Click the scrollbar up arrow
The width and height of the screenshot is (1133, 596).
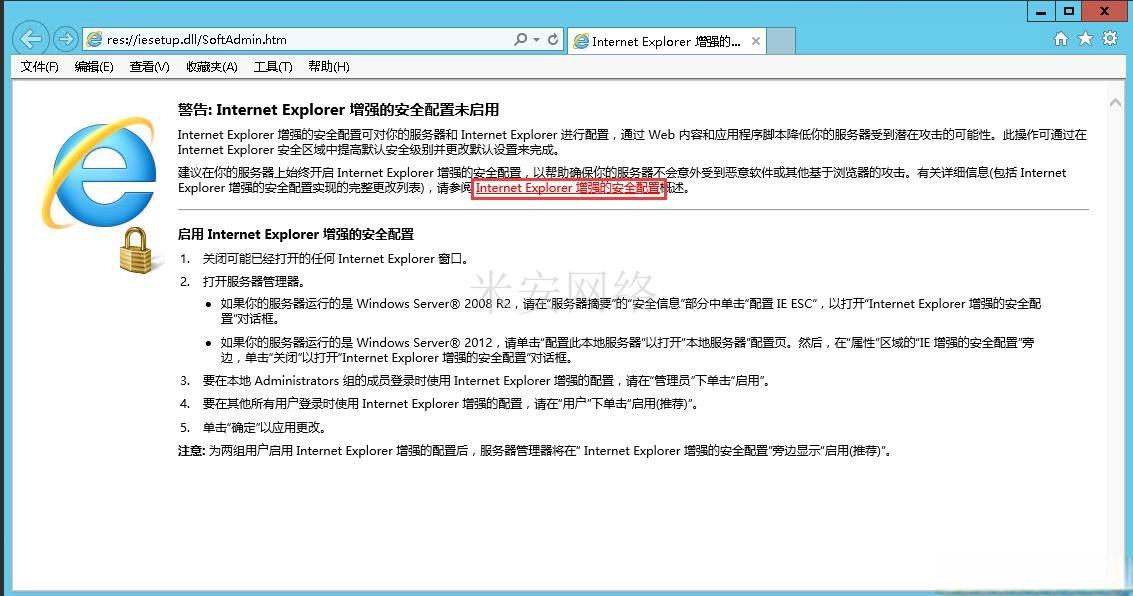(x=1115, y=103)
